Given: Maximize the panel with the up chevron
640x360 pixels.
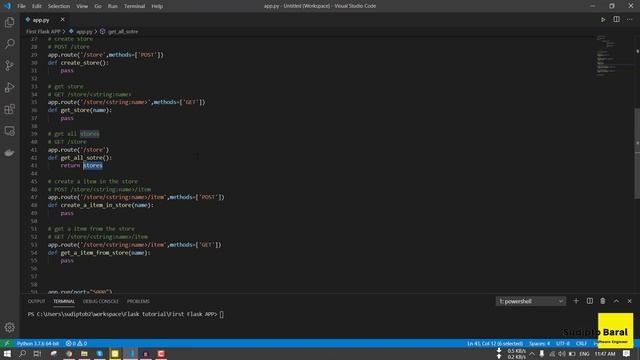Looking at the screenshot, I should point(616,301).
